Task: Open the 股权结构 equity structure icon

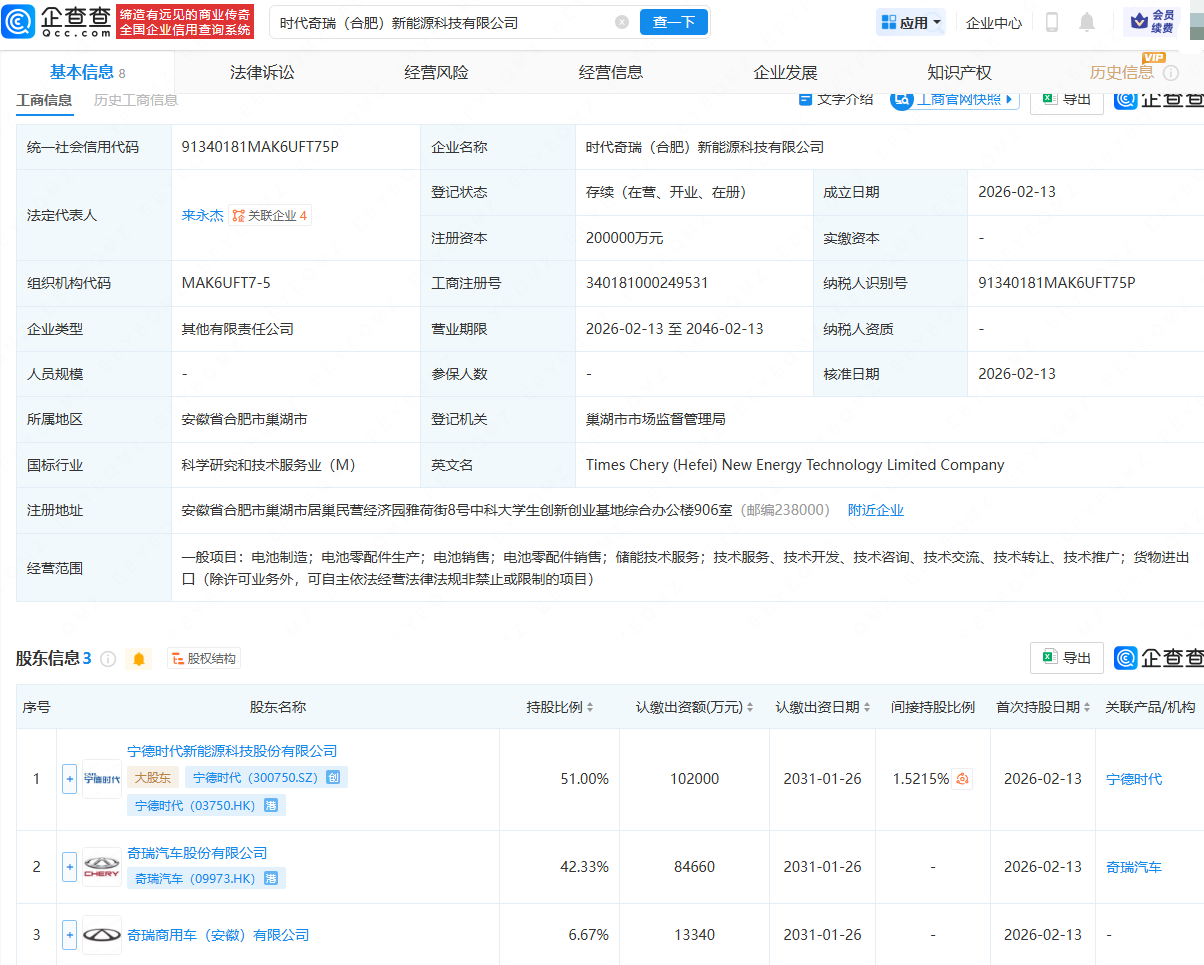Action: (x=176, y=658)
